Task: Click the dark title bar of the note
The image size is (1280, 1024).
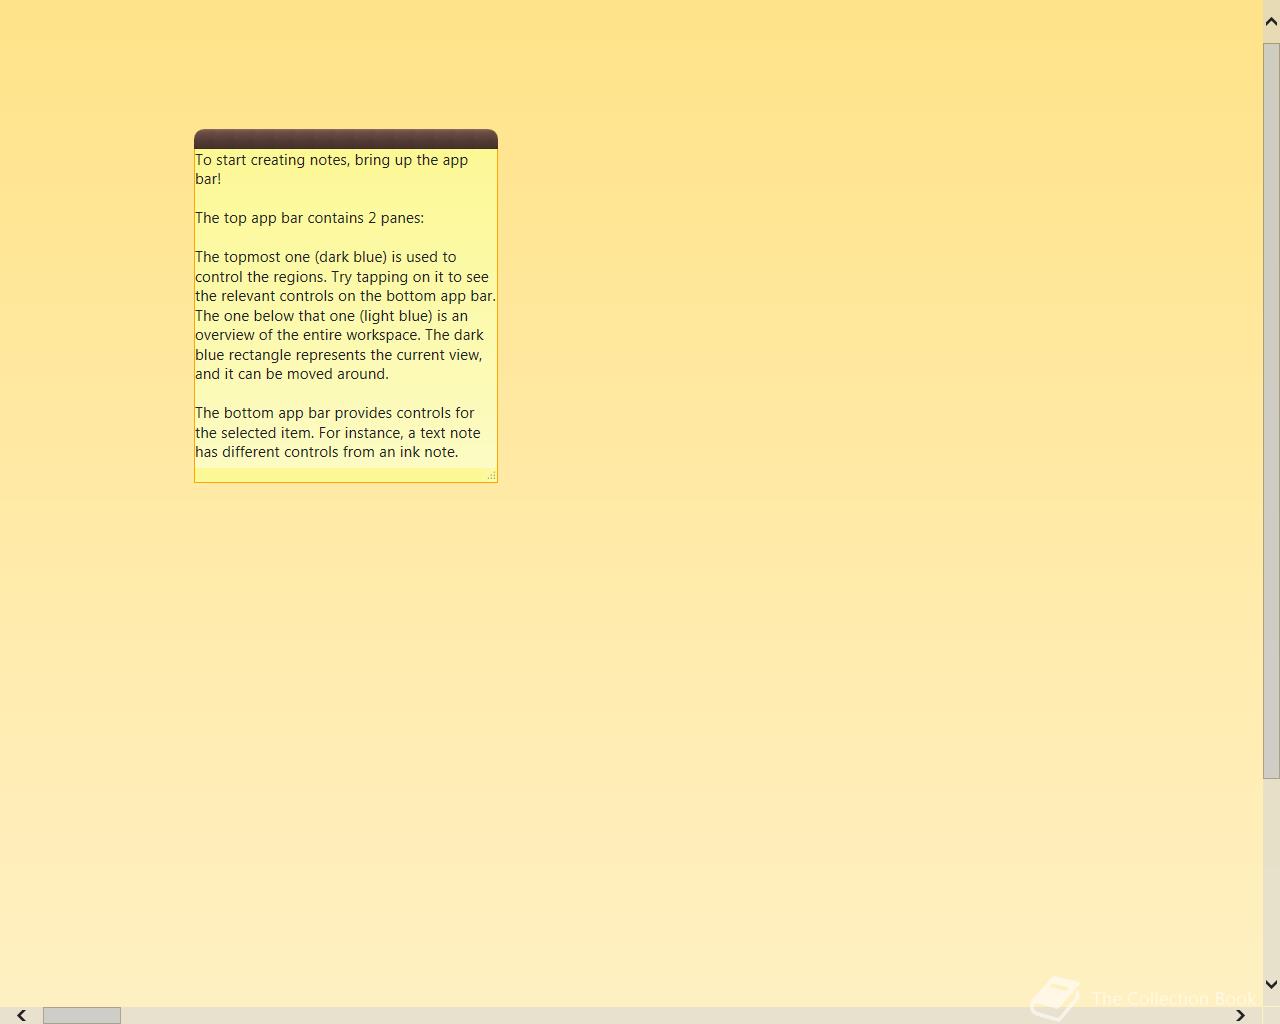Action: point(346,139)
